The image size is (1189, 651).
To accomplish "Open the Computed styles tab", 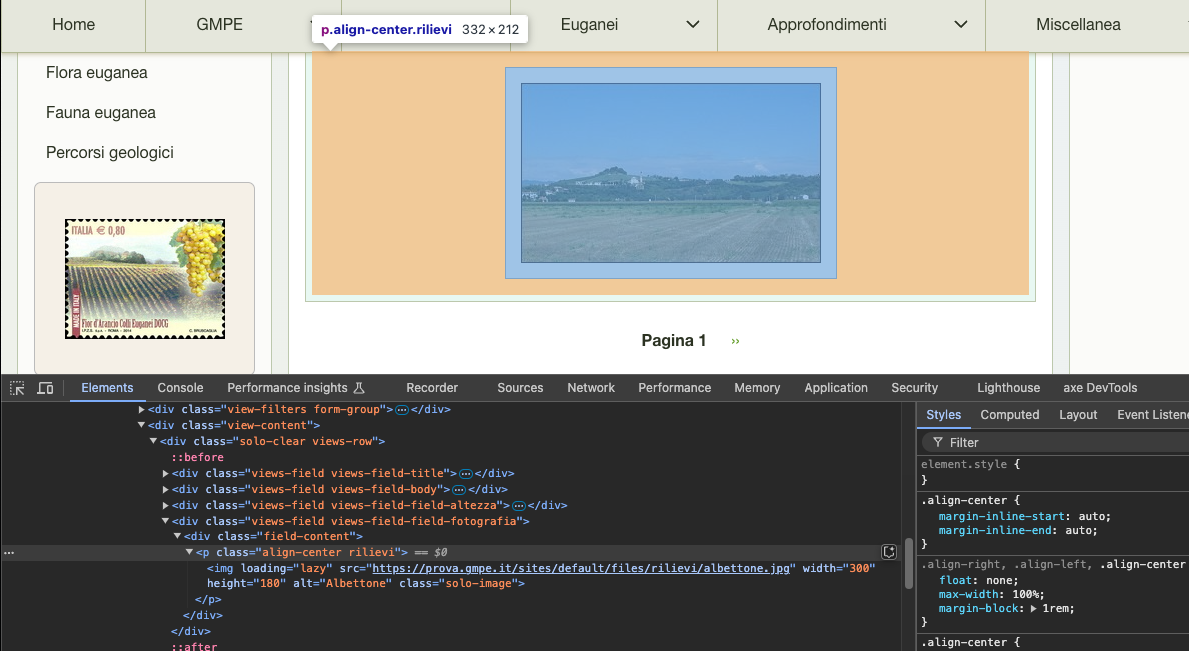I will (x=1009, y=415).
